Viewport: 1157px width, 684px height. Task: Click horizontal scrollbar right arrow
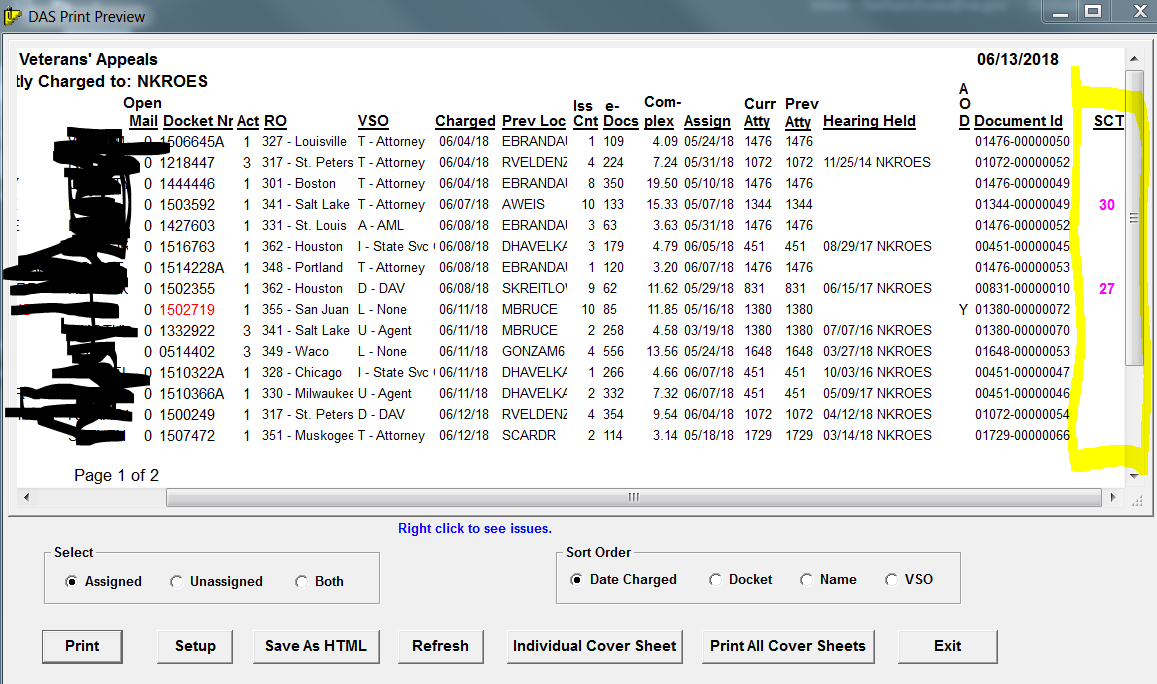coord(1113,497)
